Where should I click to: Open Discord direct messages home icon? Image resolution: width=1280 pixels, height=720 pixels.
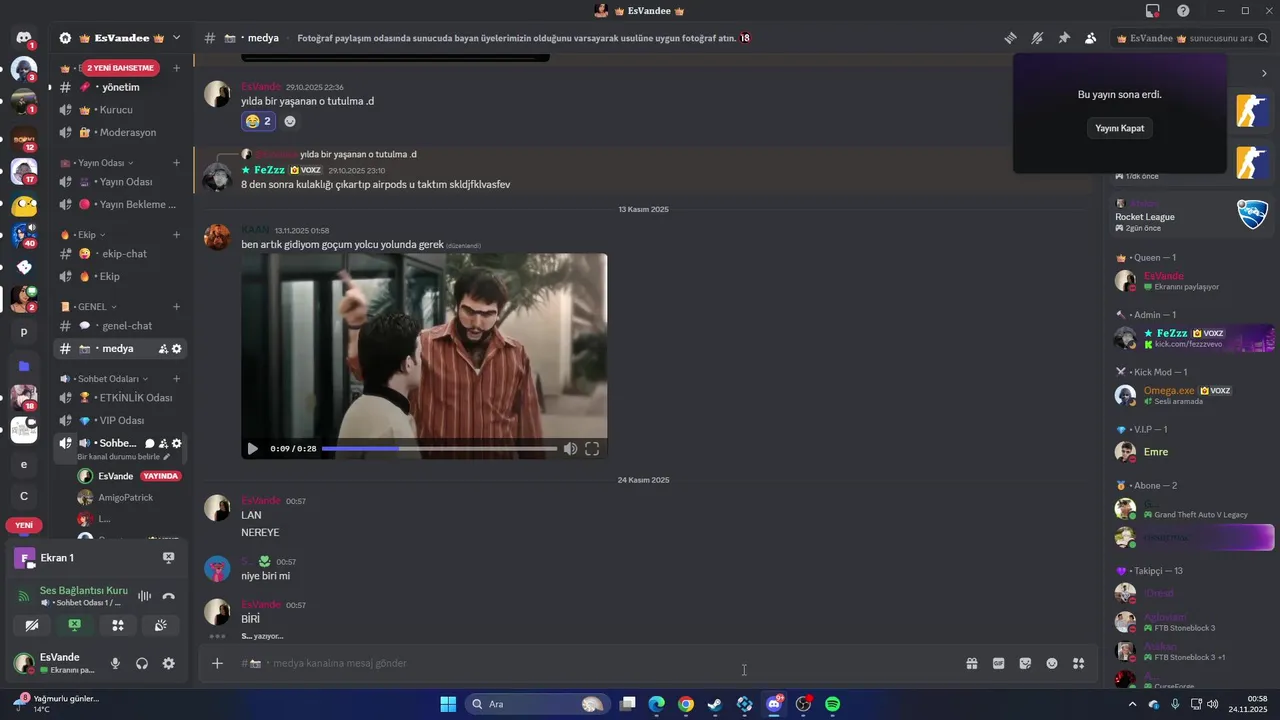click(x=24, y=38)
